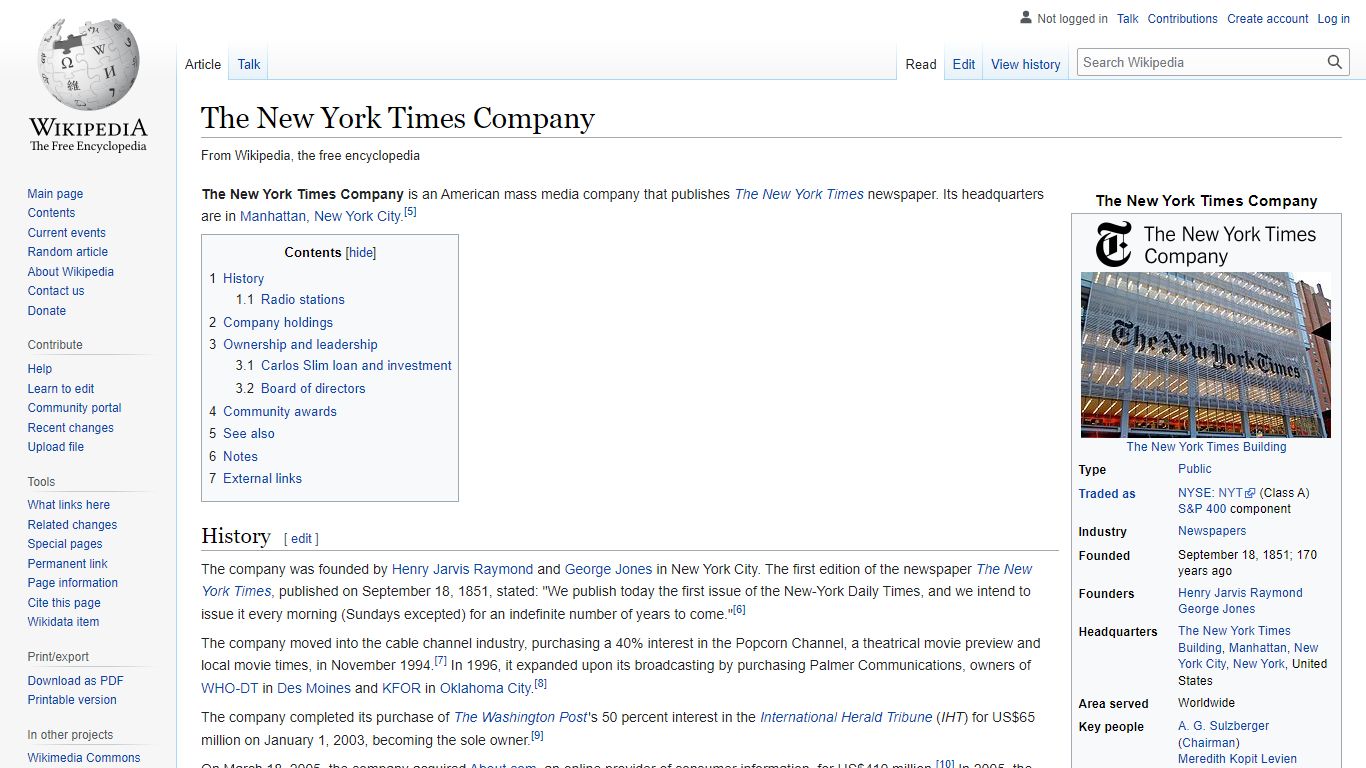Open the Edit tab
Viewport: 1366px width, 768px height.
click(964, 64)
